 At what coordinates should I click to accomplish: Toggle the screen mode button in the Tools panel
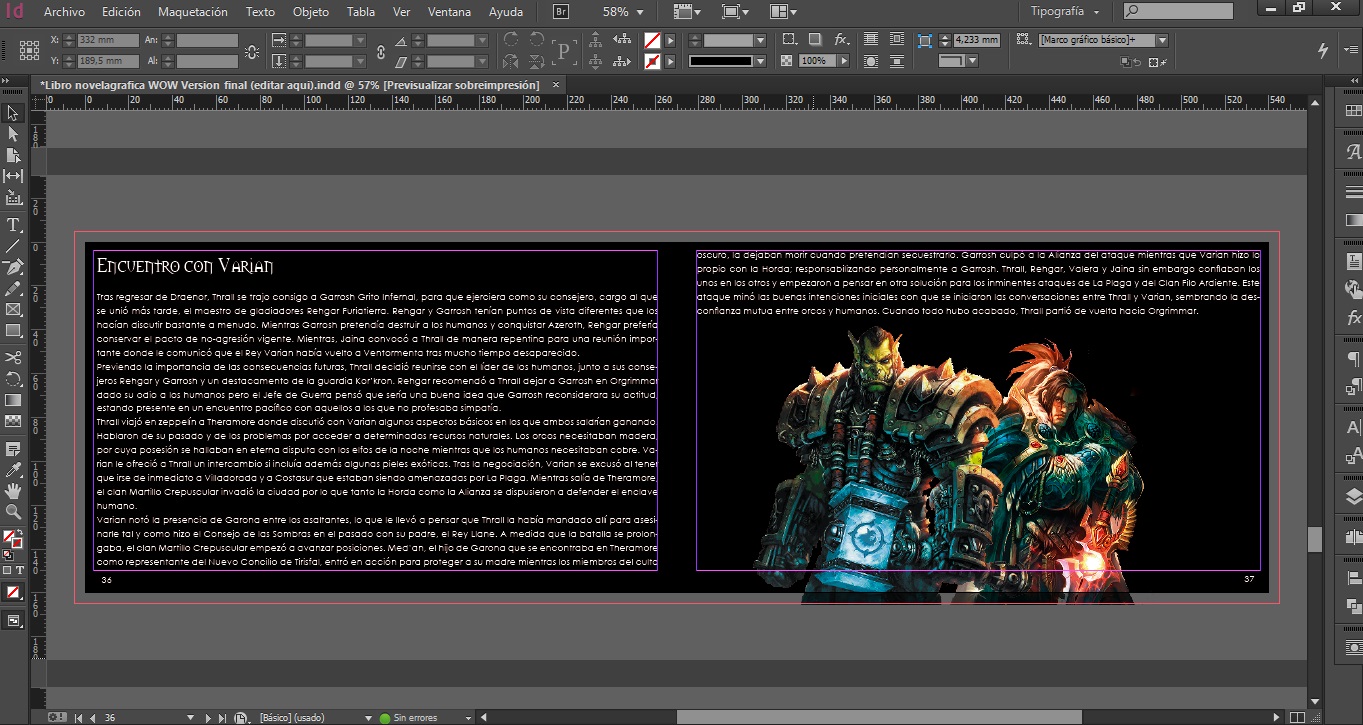click(x=13, y=621)
